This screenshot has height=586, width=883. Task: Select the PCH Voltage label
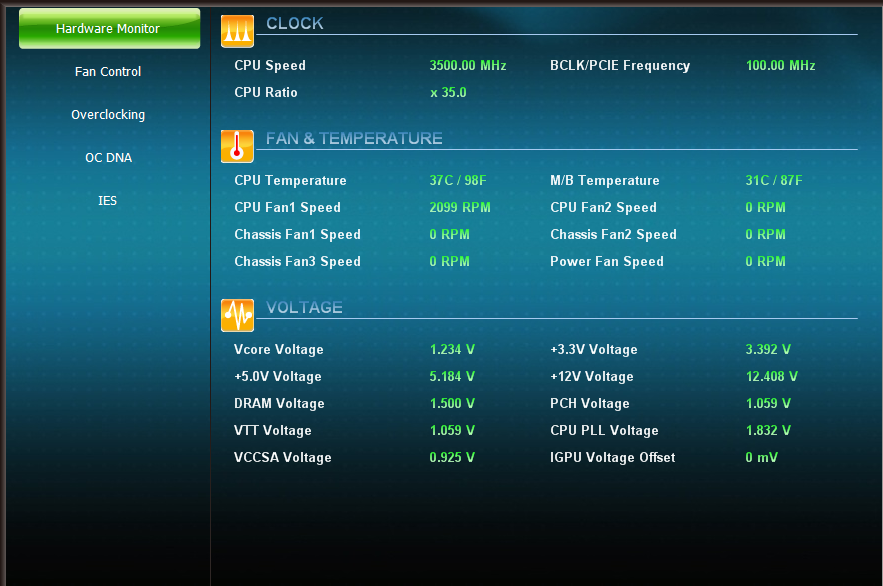coord(590,404)
